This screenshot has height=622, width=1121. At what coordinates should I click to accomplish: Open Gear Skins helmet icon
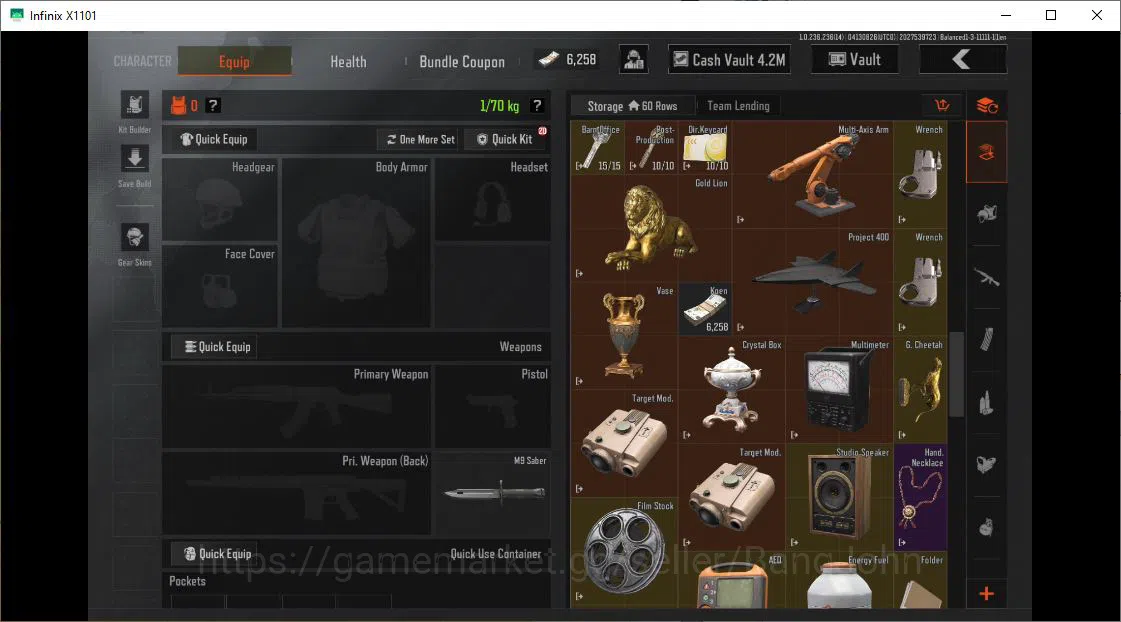[134, 237]
